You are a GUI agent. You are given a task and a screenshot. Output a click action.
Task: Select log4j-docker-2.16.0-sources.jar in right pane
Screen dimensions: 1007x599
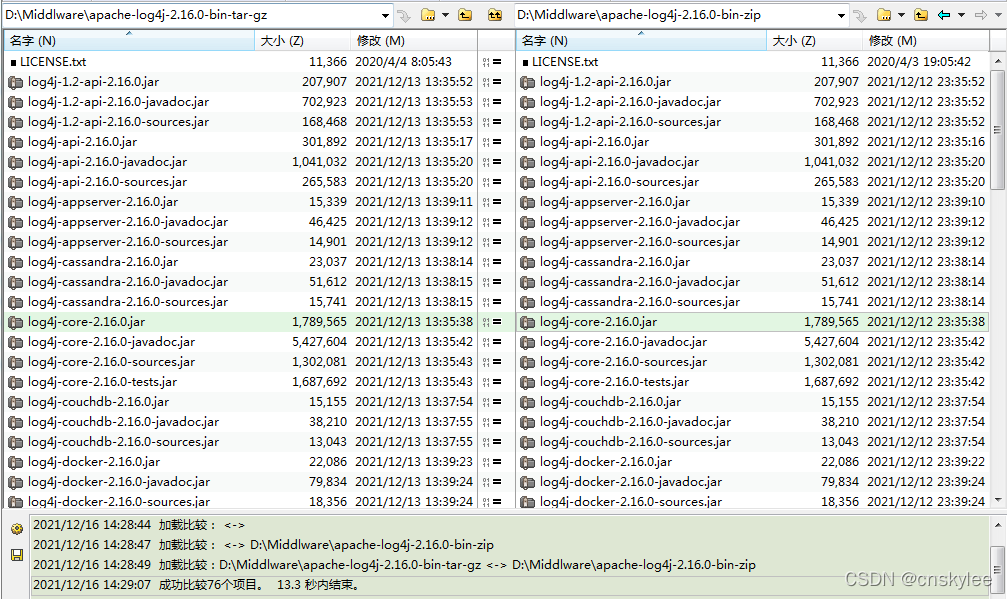coord(631,501)
